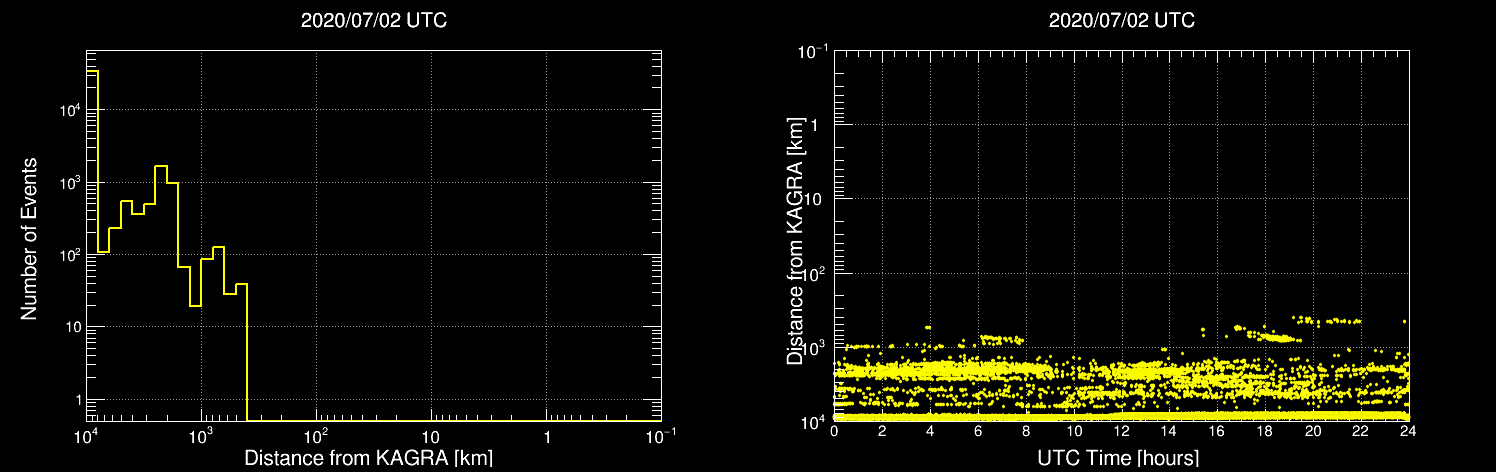Select the 'Number of Events' axis label
Viewport: 1496px width, 472px height.
(x=29, y=238)
